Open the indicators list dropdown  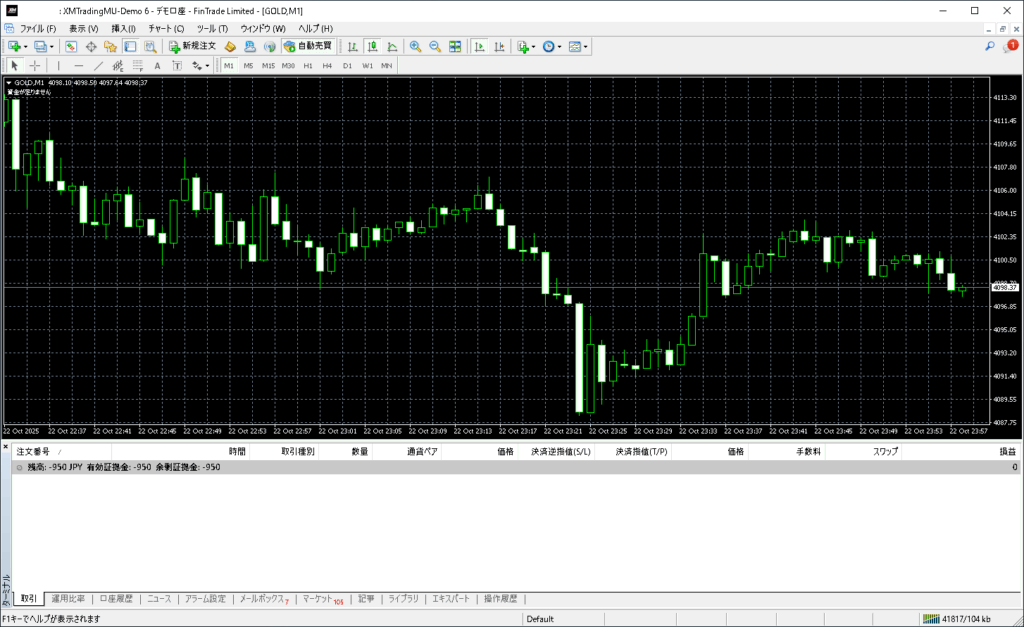pyautogui.click(x=534, y=46)
